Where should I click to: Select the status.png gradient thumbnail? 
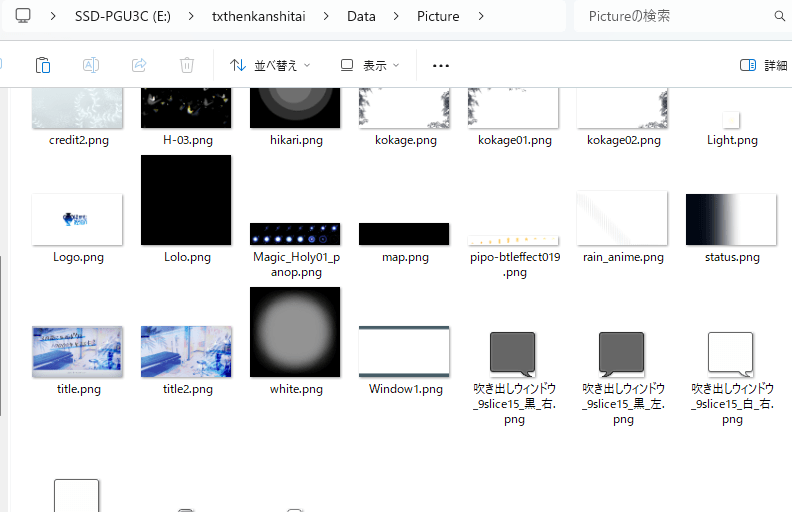pyautogui.click(x=731, y=219)
